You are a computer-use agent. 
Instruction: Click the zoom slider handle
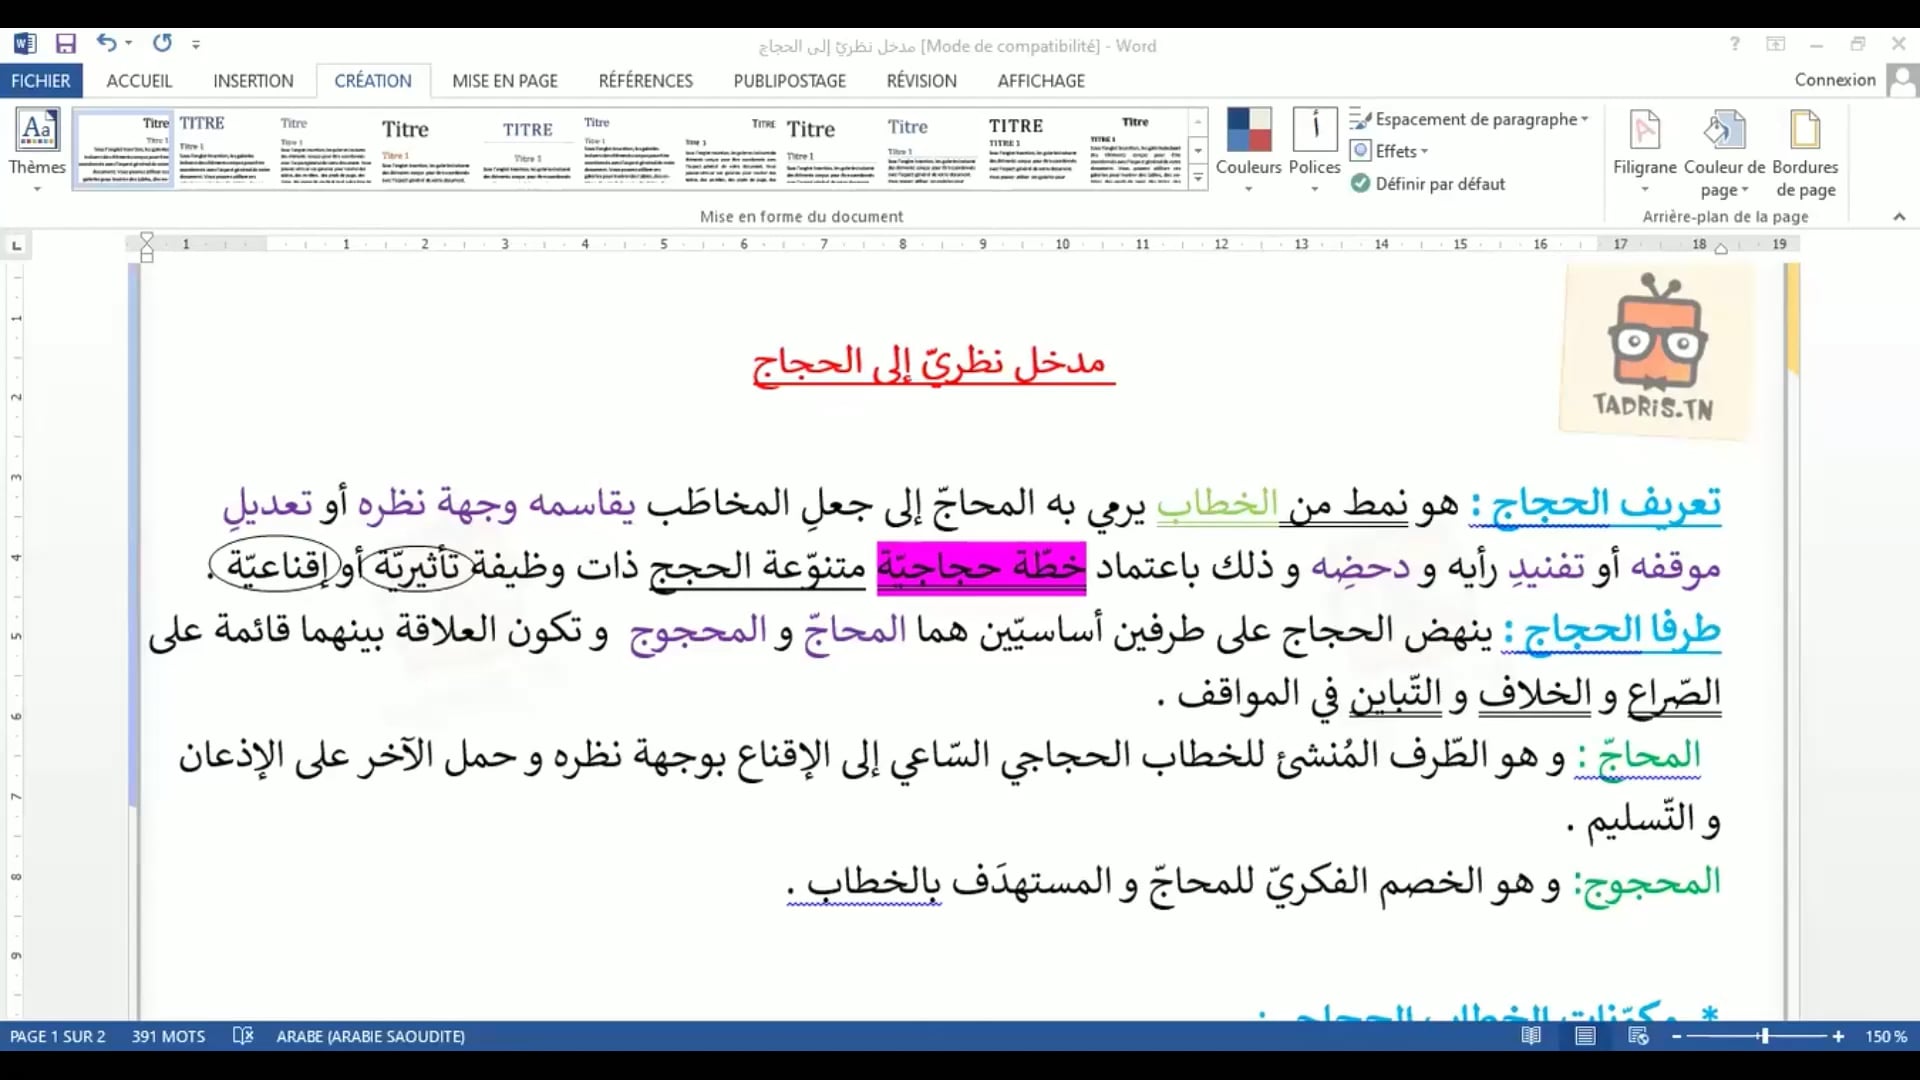pos(1765,1036)
